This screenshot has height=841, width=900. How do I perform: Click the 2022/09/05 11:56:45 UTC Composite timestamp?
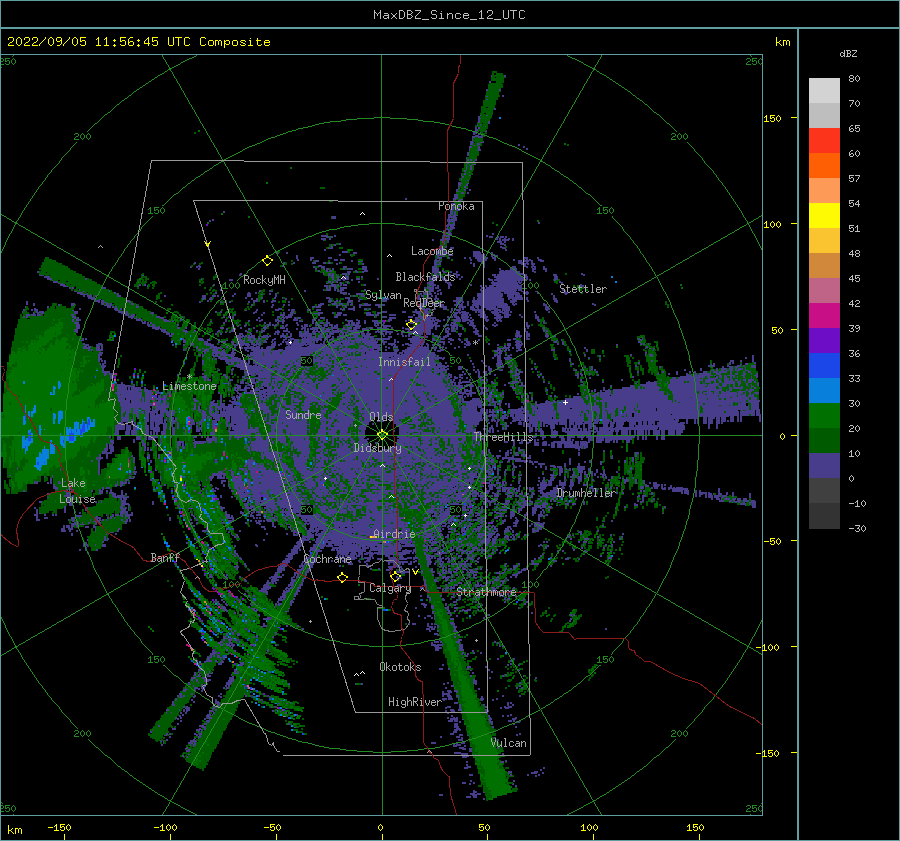pyautogui.click(x=138, y=42)
